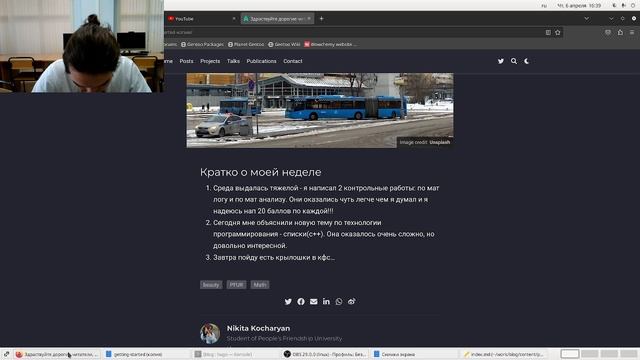
Task: Select the heading 'Кратко о моей неделе'
Action: click(260, 172)
